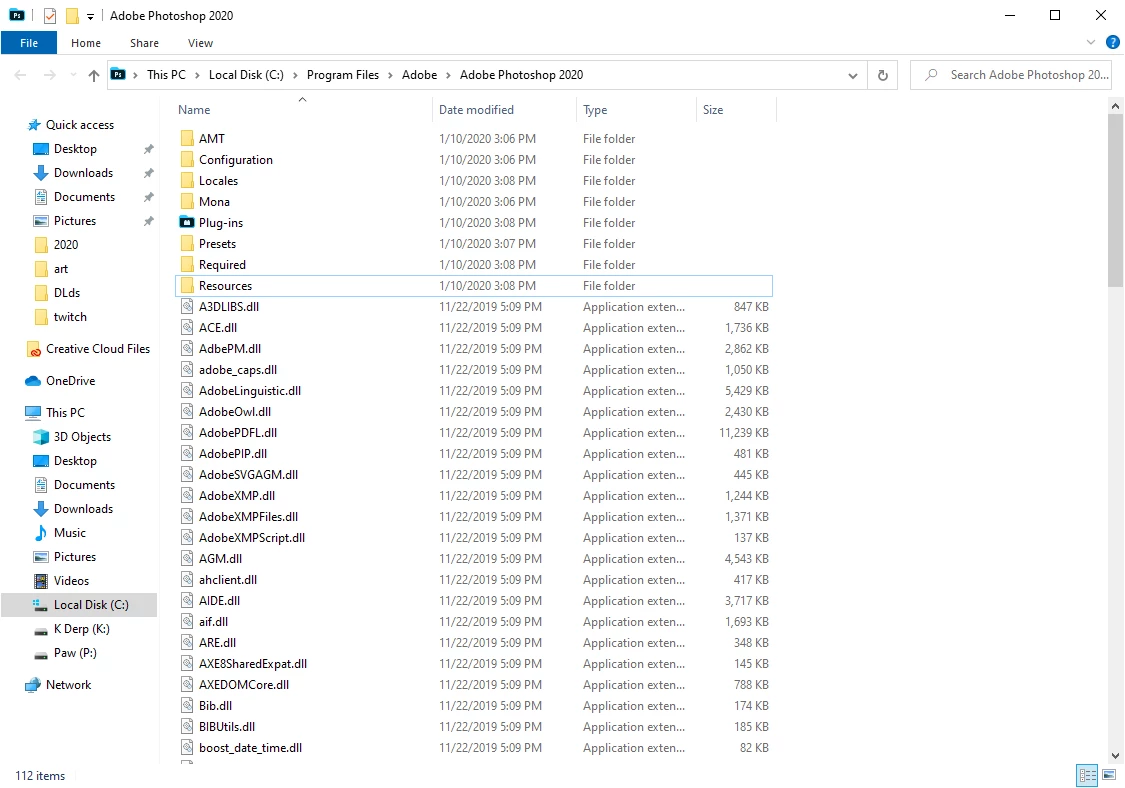
Task: Open Network in navigation pane
Action: (58, 685)
